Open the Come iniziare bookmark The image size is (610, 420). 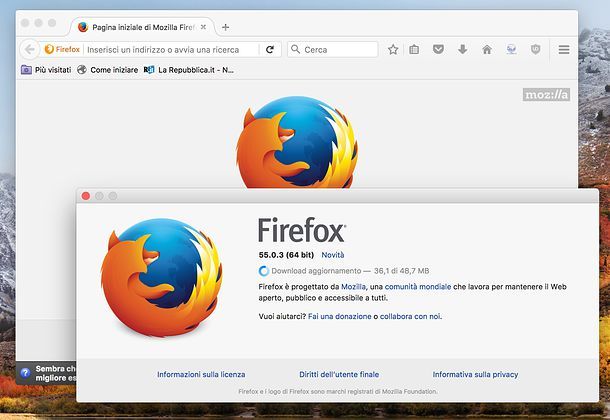[107, 70]
